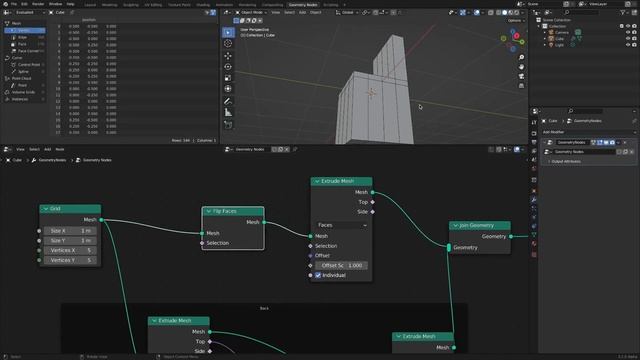Image resolution: width=640 pixels, height=360 pixels.
Task: Click the viewport Options button
Action: [516, 20]
